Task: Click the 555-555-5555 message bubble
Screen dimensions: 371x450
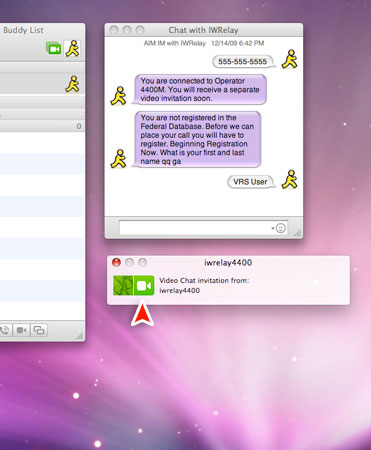Action: [x=243, y=62]
